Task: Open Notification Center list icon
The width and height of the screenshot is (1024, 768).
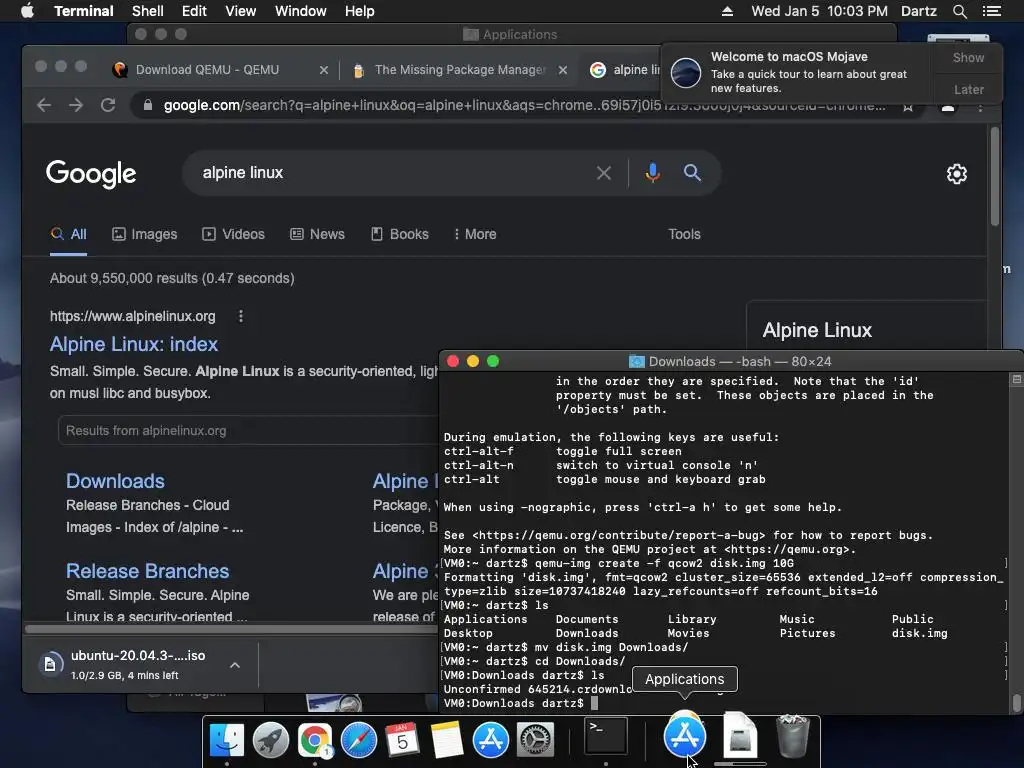Action: [x=991, y=11]
